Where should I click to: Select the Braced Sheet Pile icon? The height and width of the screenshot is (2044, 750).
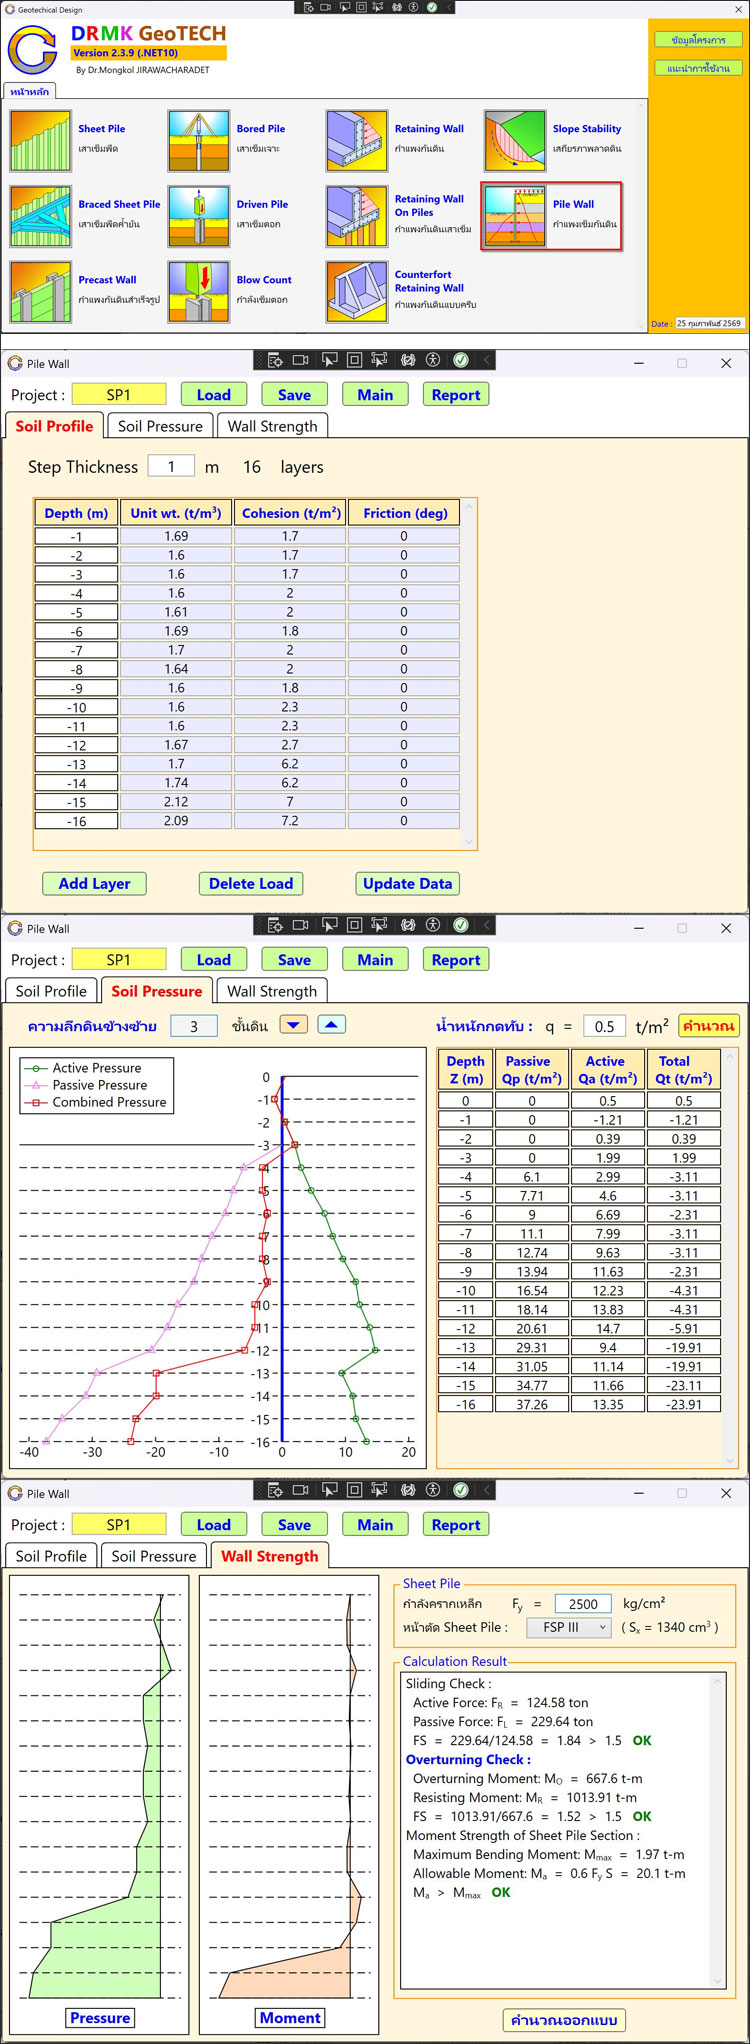tap(41, 216)
